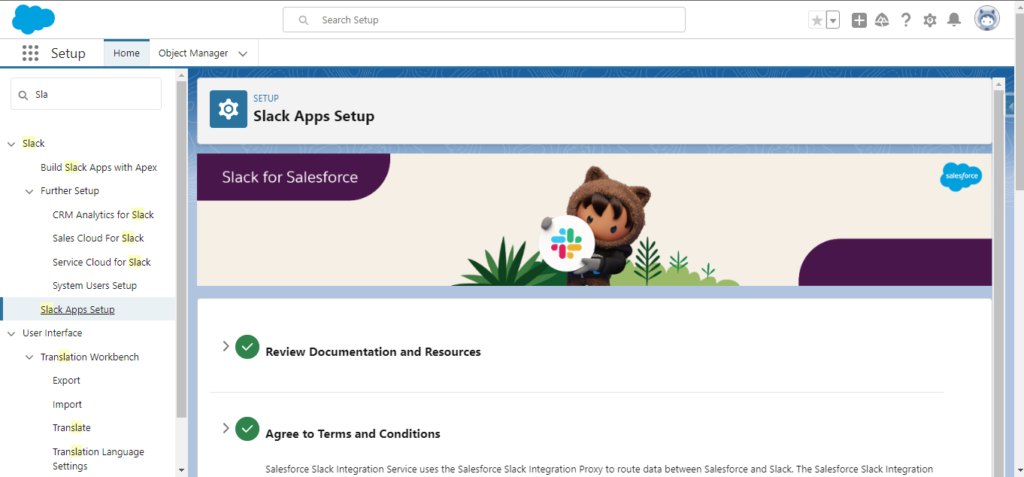Open the user profile avatar
The image size is (1024, 477).
click(987, 20)
